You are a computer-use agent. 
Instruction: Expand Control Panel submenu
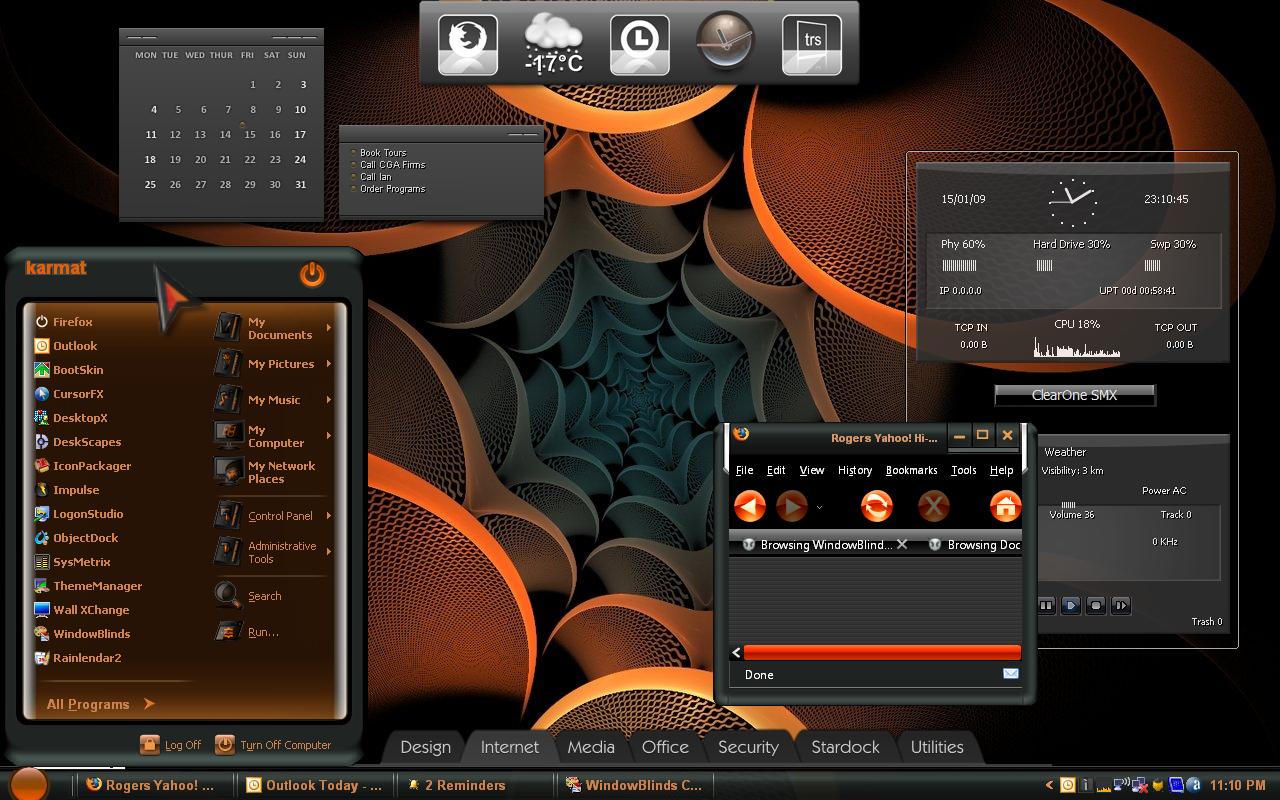tap(328, 516)
